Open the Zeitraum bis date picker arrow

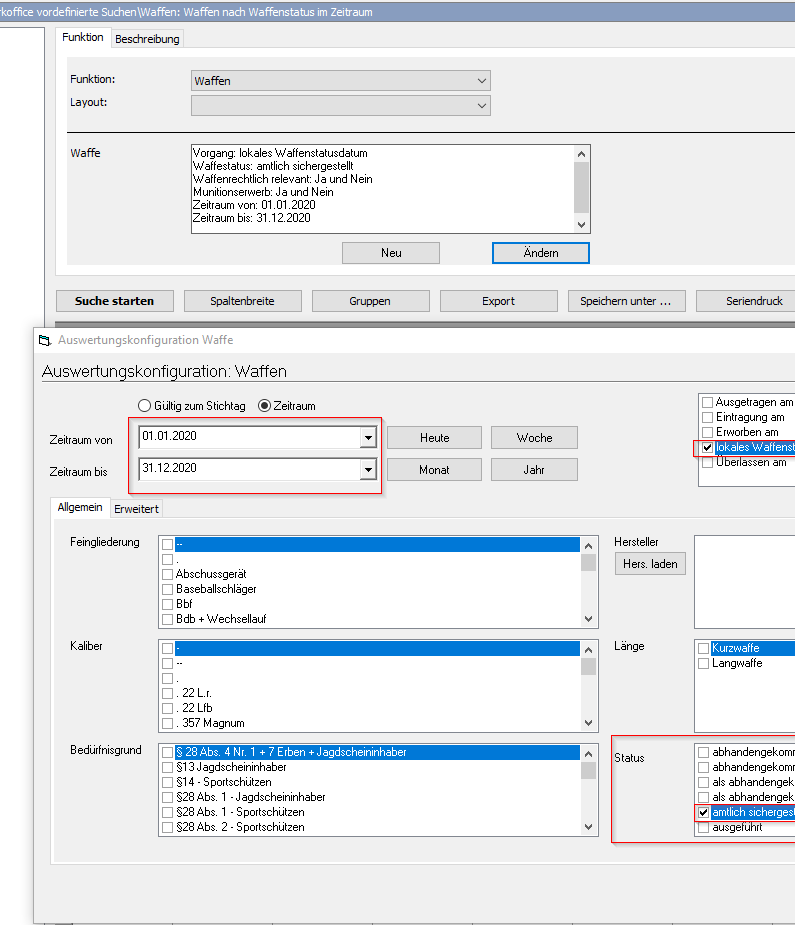pyautogui.click(x=368, y=470)
